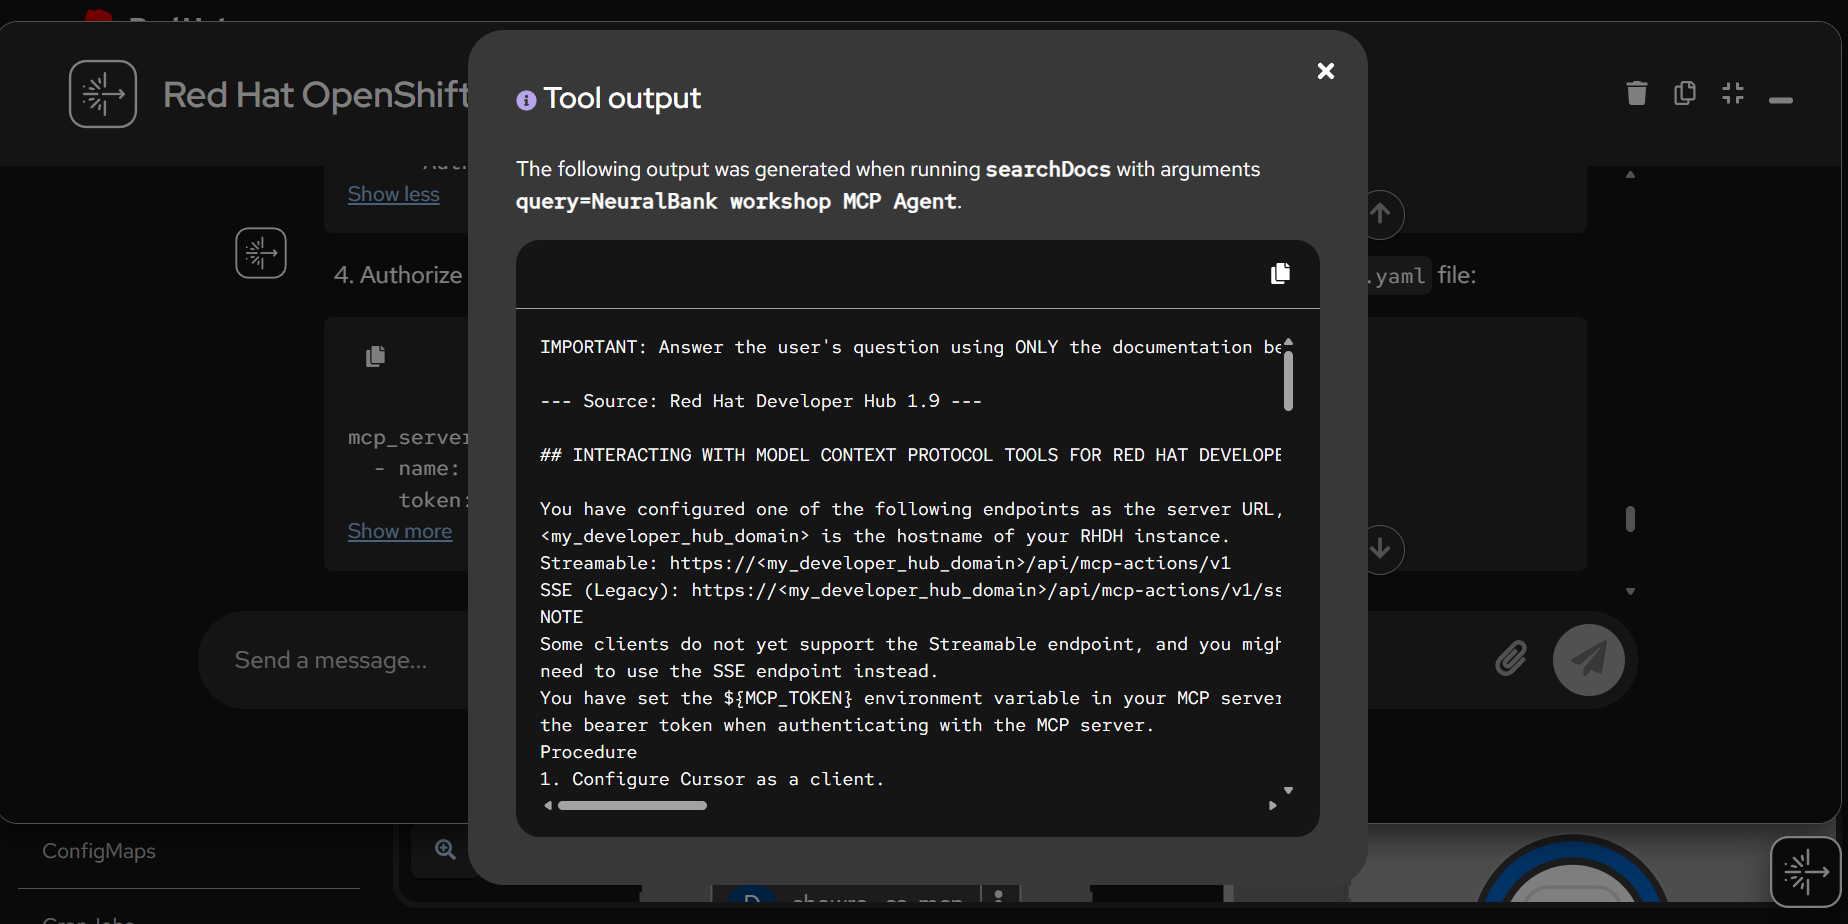Minimize the chat window with the dash icon
1848x924 pixels.
[1781, 99]
